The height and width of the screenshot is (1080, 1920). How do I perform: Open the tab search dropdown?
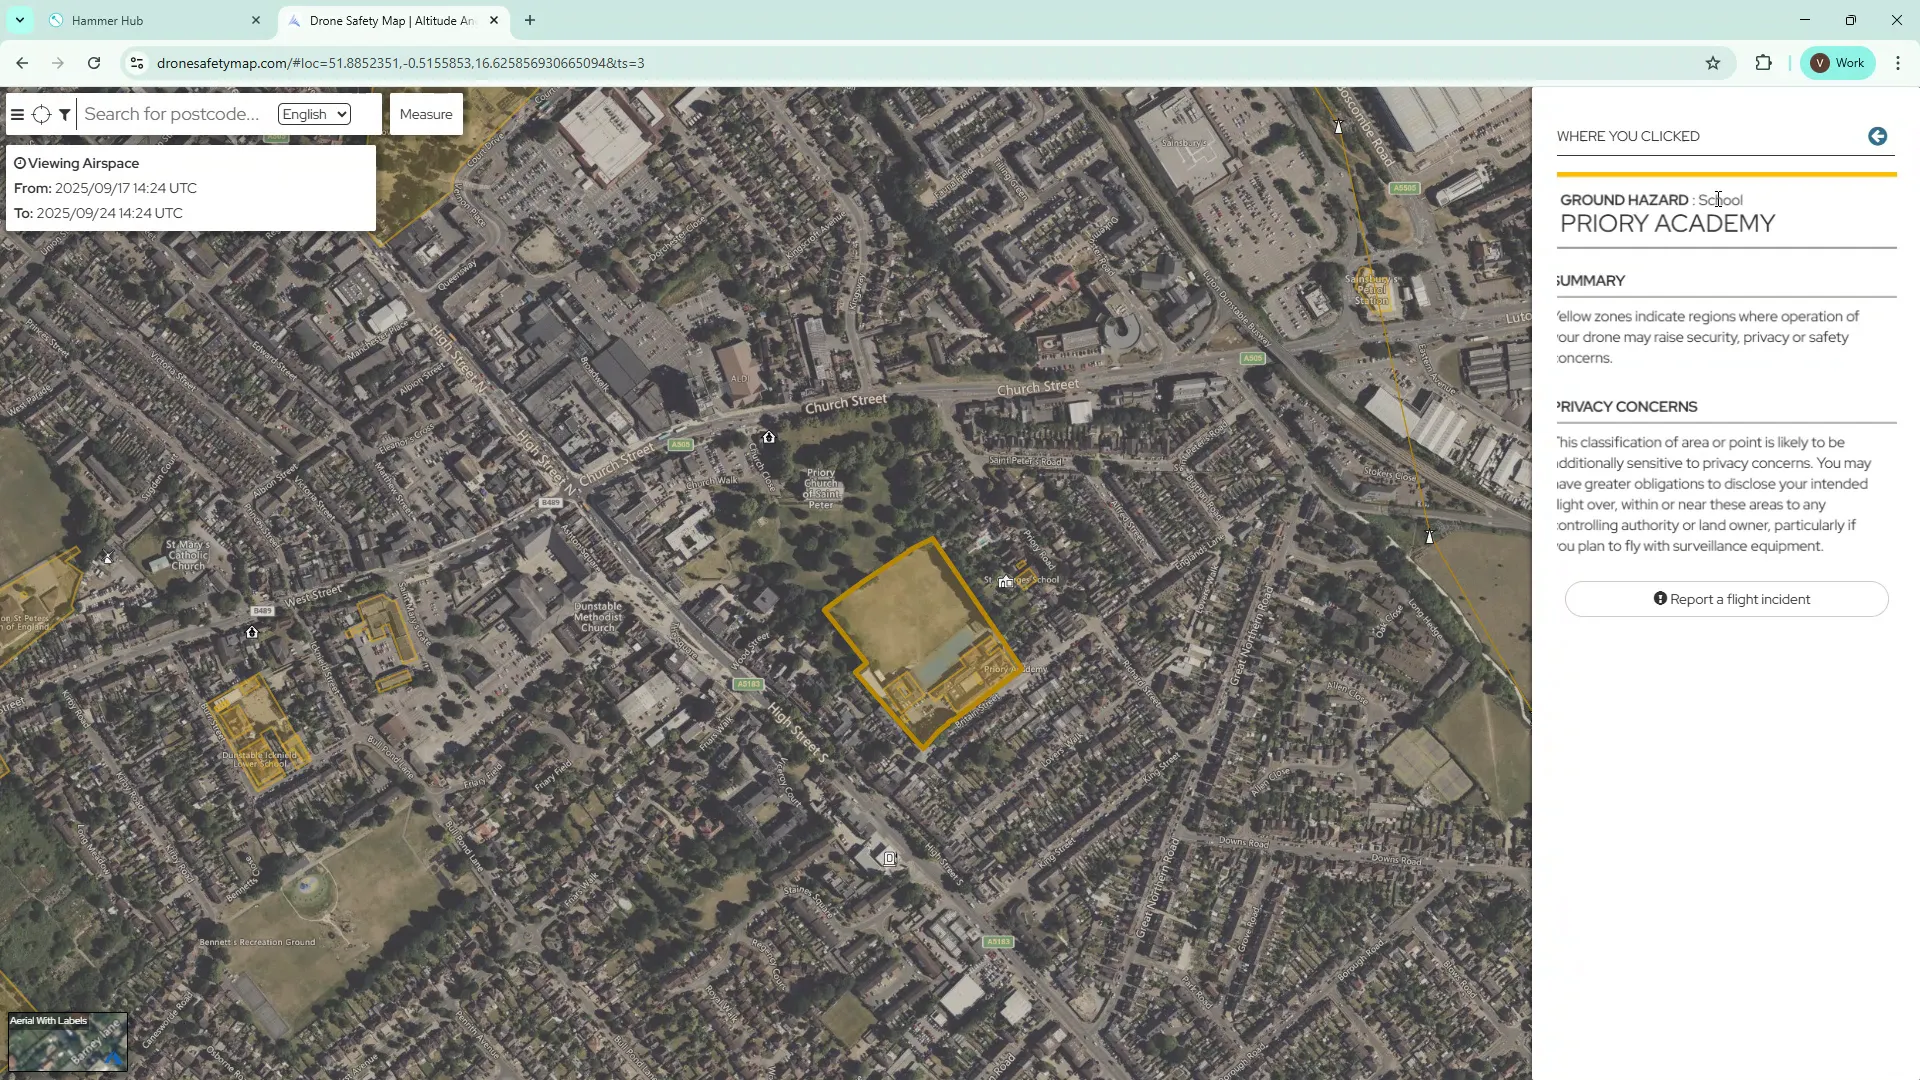click(x=18, y=20)
